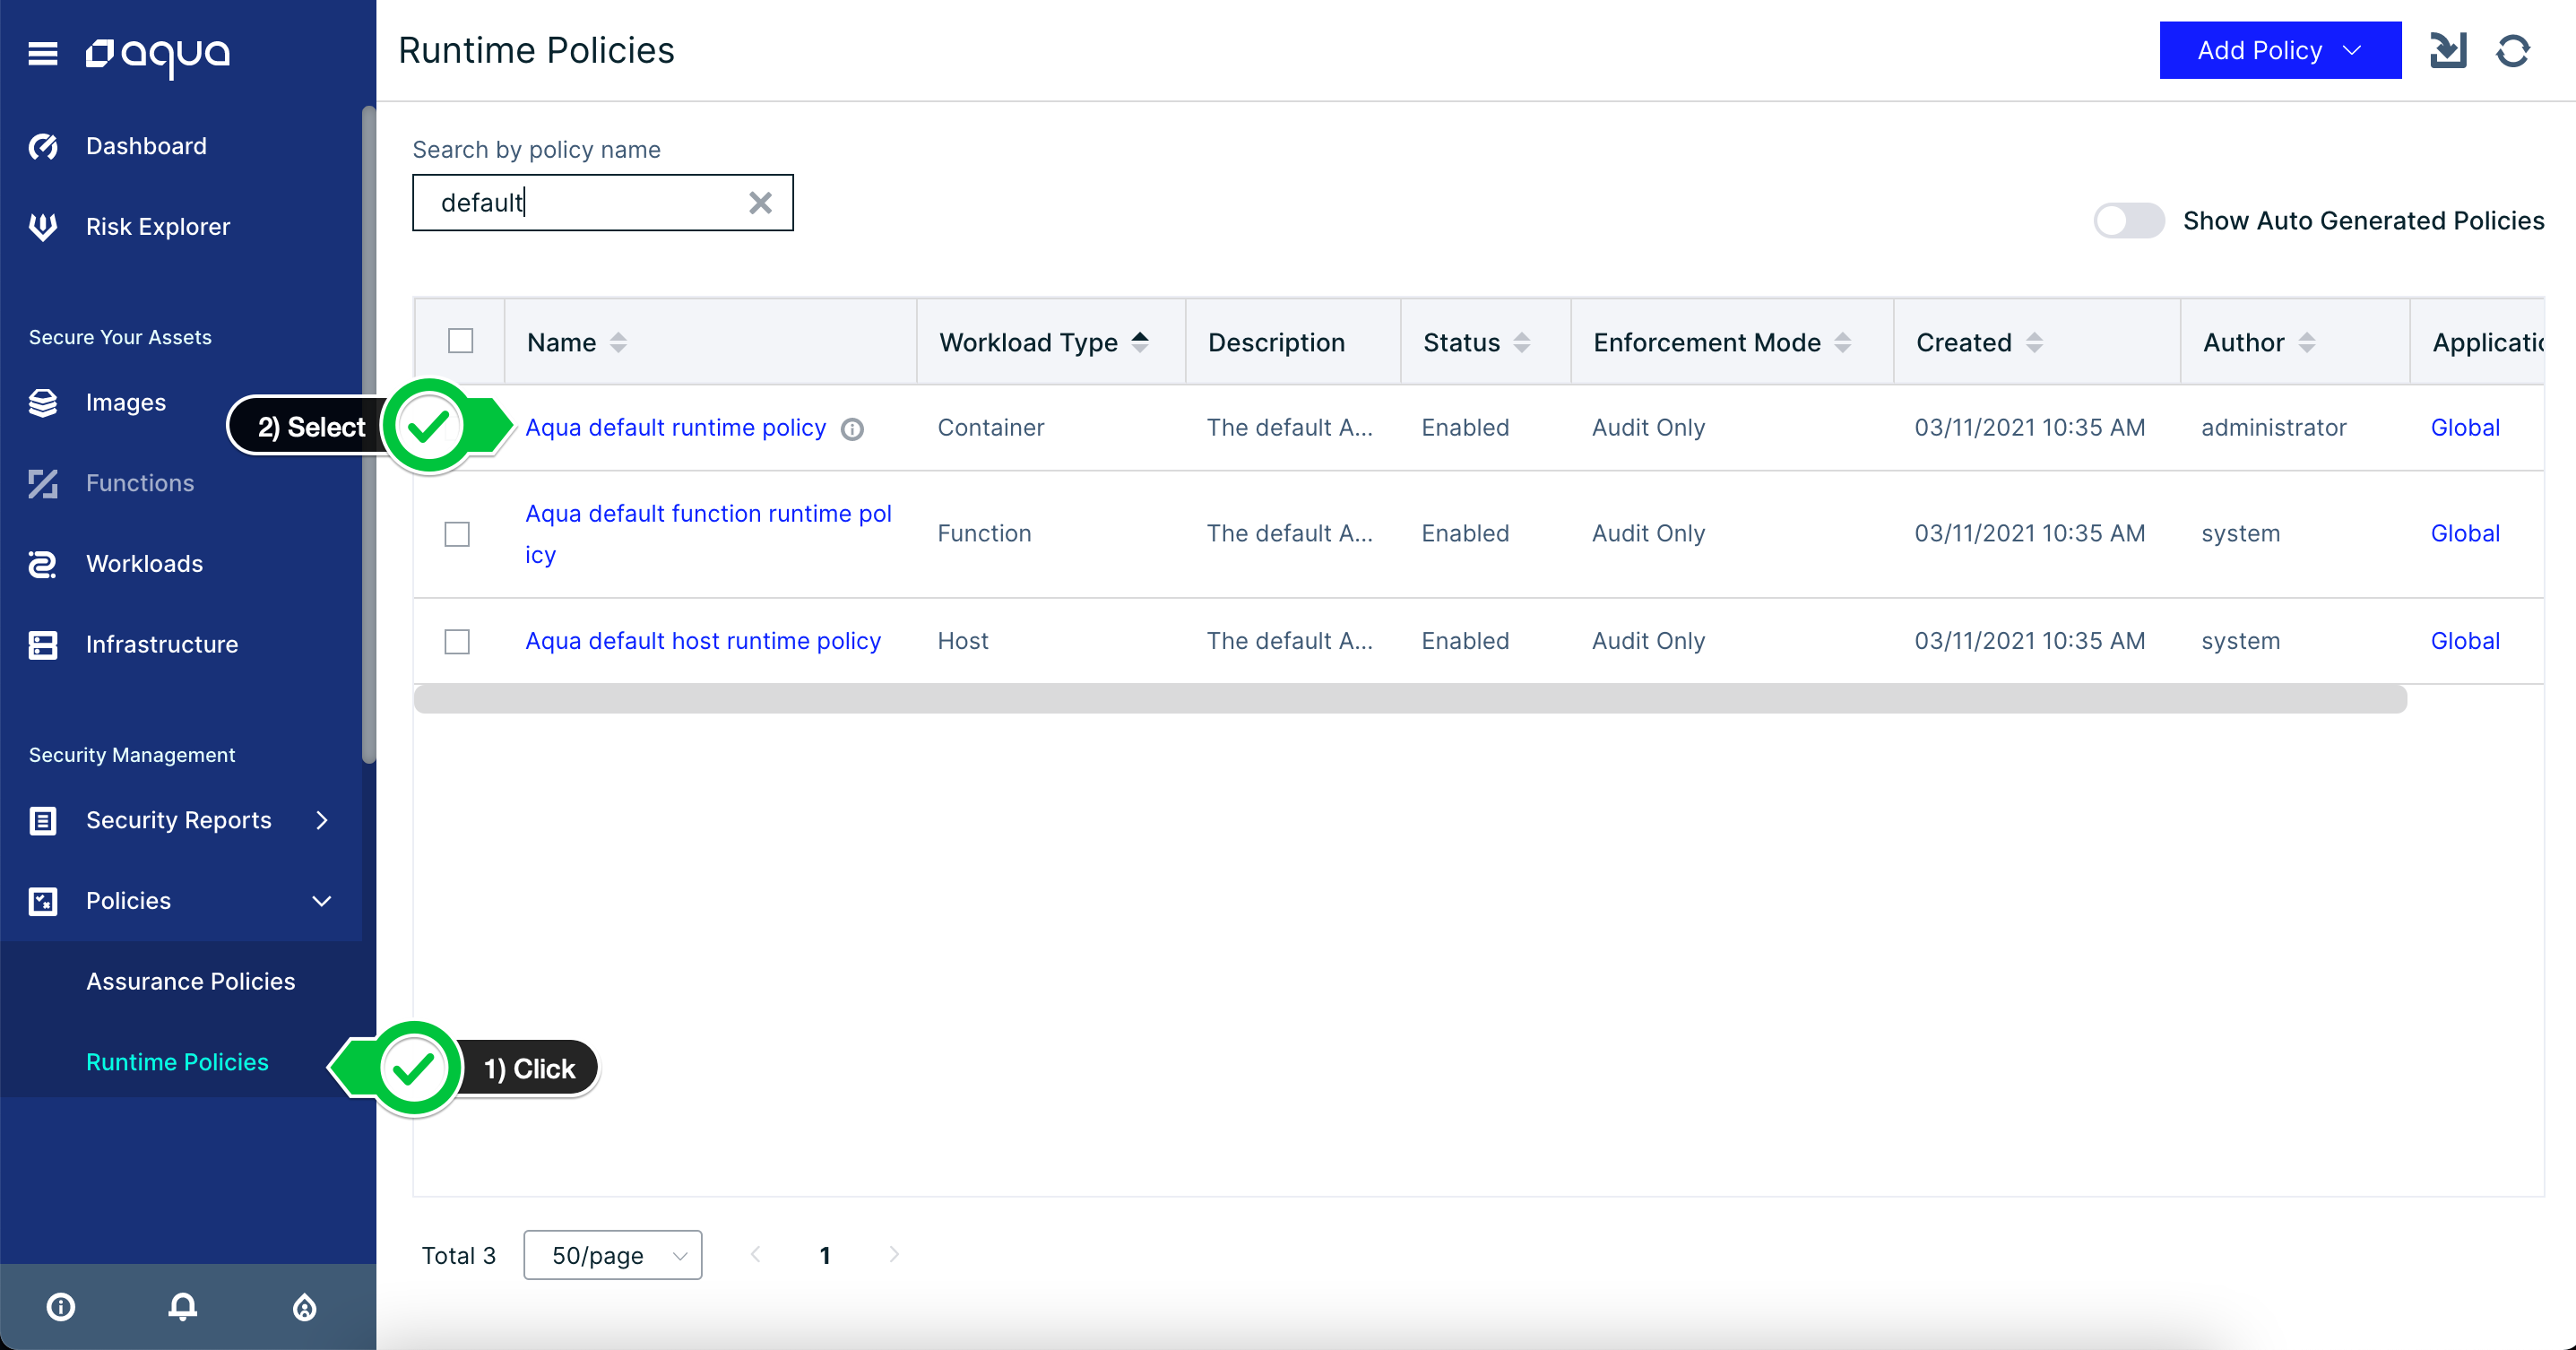
Task: Open the hamburger menu icon
Action: (42, 53)
